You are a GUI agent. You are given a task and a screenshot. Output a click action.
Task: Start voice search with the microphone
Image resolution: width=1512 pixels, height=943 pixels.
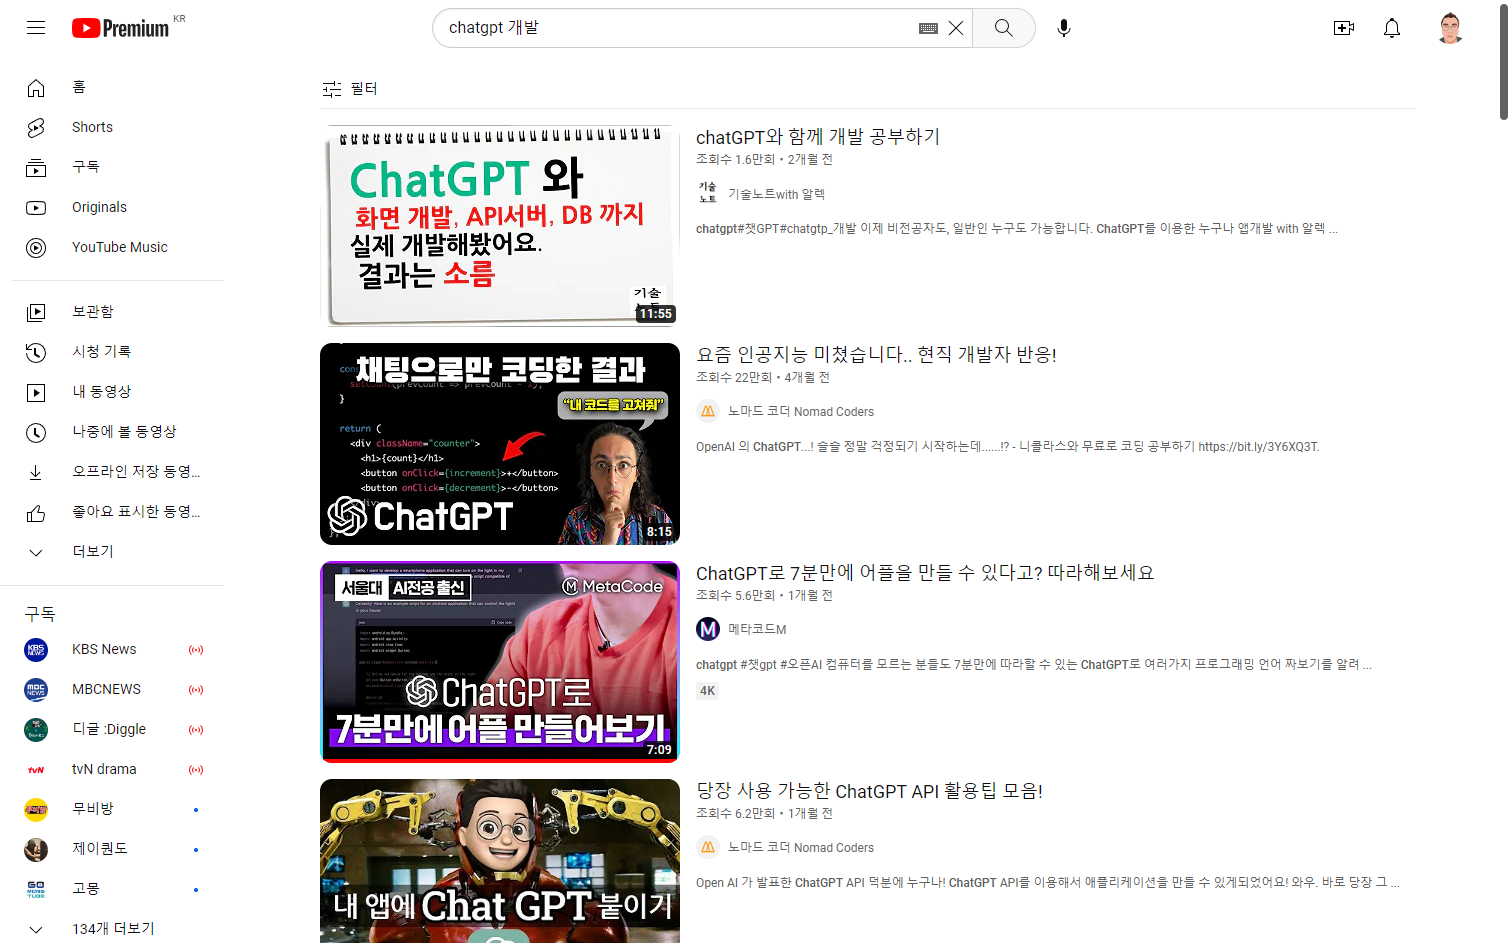click(x=1064, y=28)
